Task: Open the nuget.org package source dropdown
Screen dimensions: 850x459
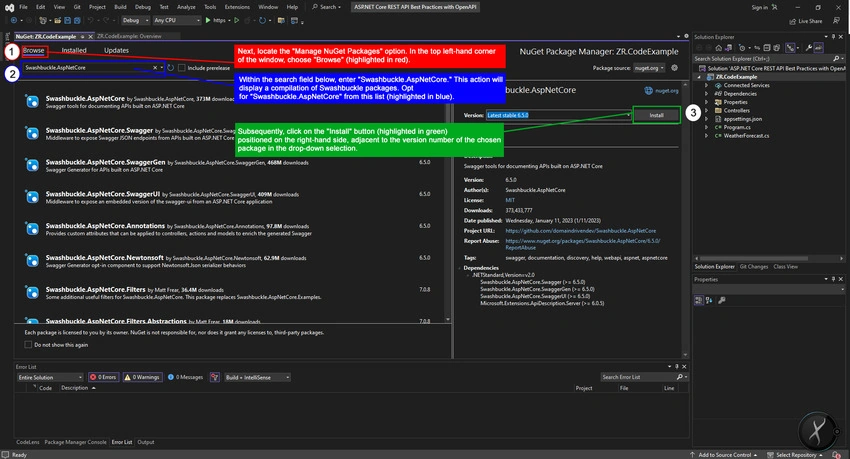Action: click(x=649, y=68)
